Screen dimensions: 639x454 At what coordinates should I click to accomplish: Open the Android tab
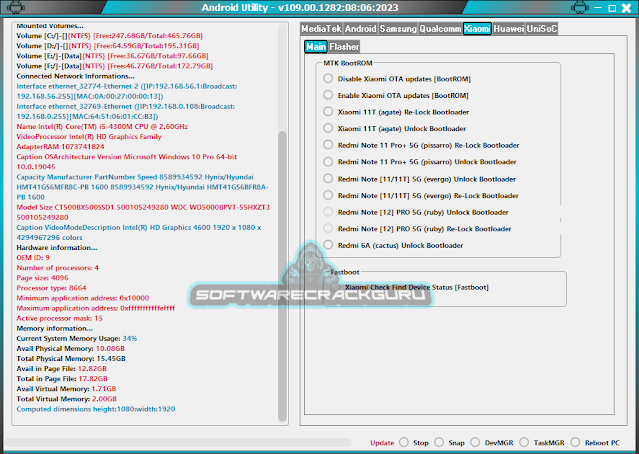point(360,29)
